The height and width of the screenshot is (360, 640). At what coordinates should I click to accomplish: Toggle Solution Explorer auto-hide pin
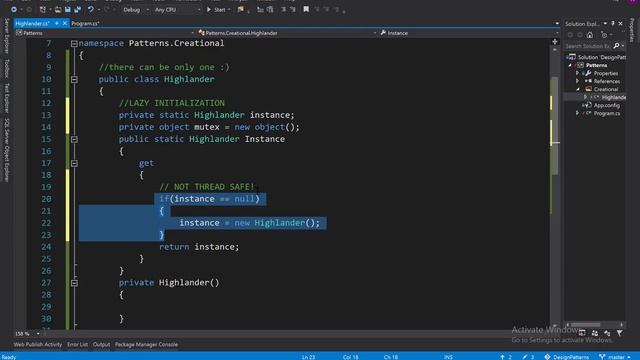[x=613, y=24]
